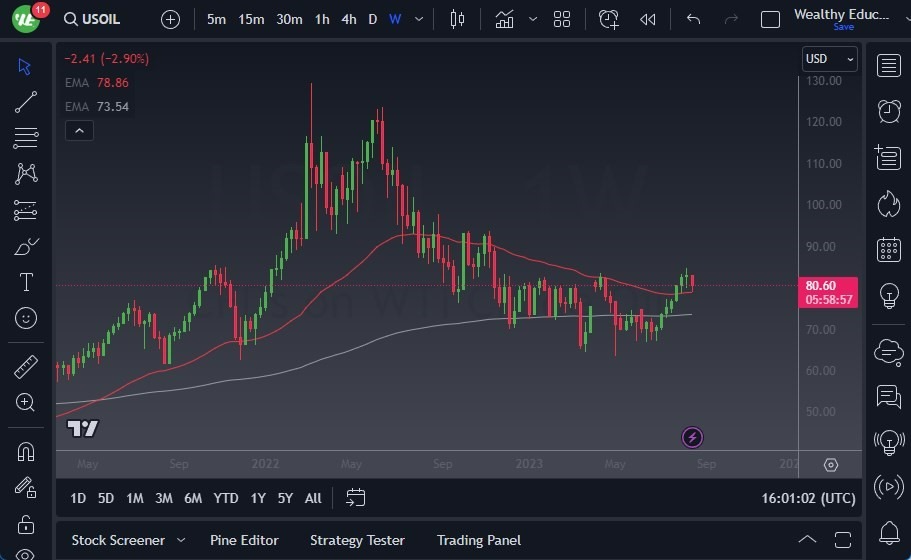Open the go to date calendar
Image resolution: width=911 pixels, height=560 pixels.
356,498
